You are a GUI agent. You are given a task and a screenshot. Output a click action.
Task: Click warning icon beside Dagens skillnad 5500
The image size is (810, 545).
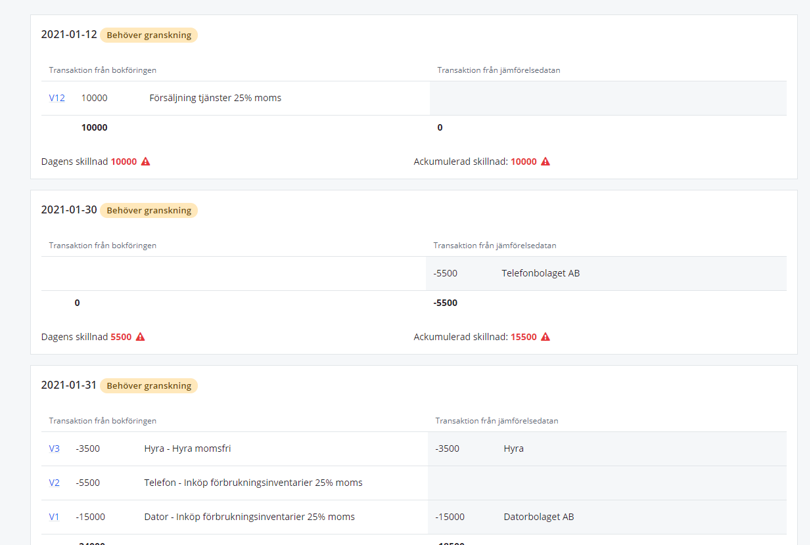point(140,337)
